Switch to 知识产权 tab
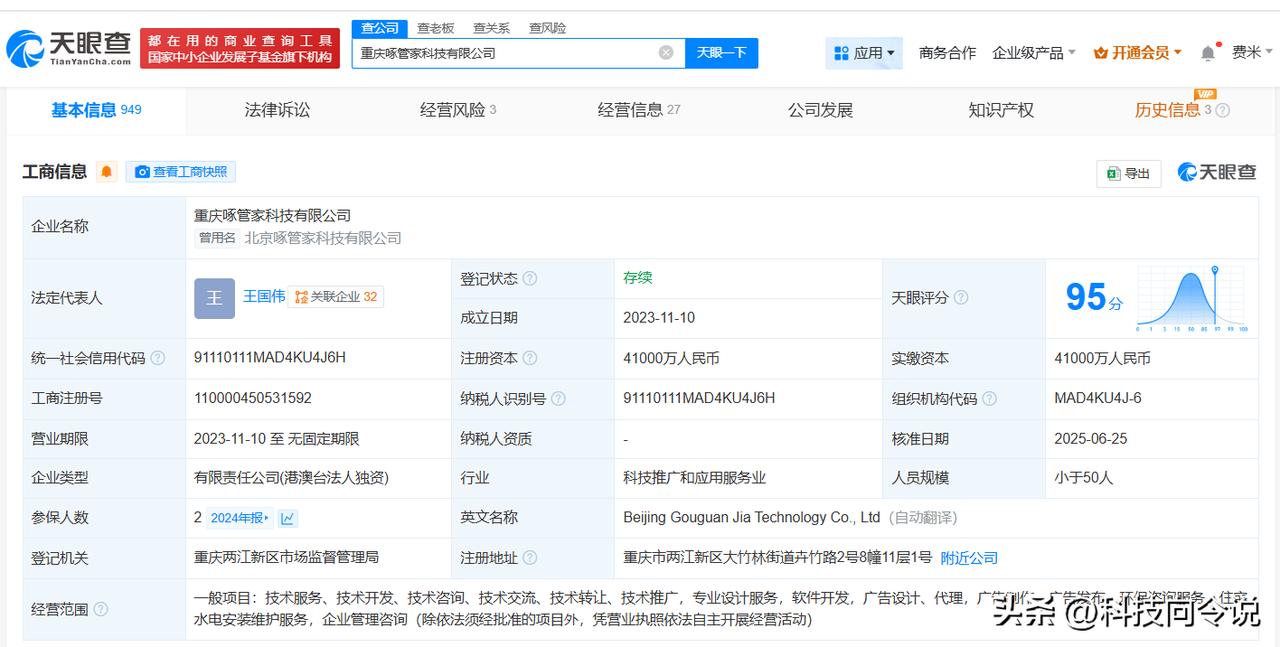The image size is (1280, 647). 1001,110
